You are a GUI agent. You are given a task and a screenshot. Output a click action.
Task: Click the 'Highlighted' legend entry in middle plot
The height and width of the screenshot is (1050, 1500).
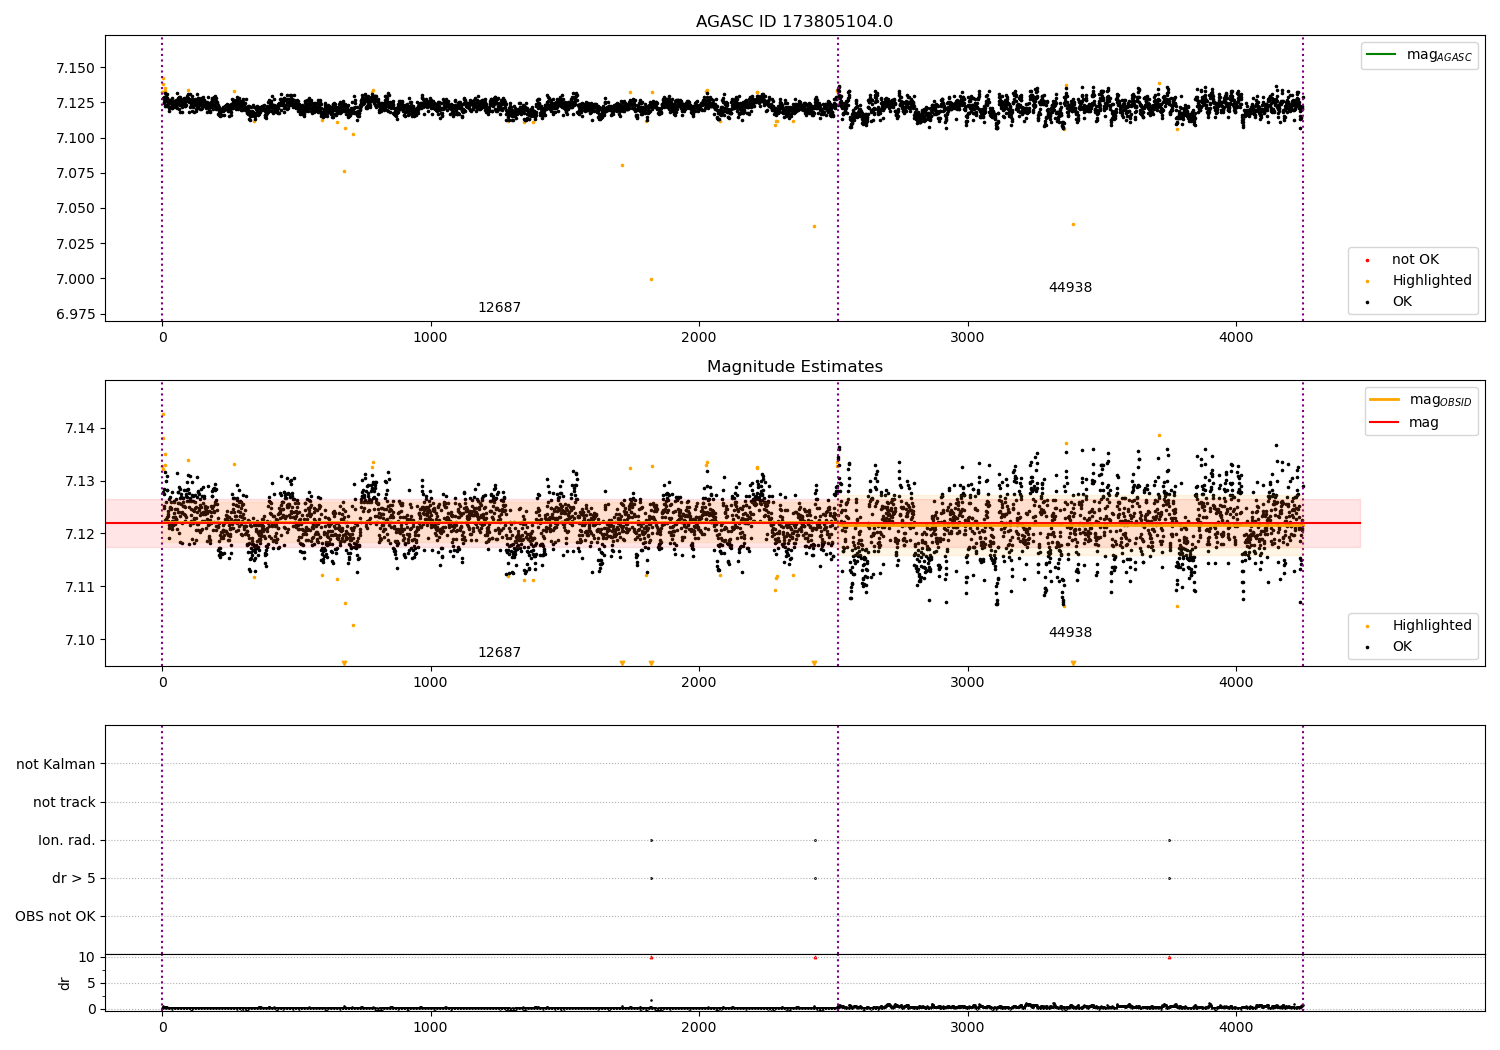pyautogui.click(x=1431, y=625)
